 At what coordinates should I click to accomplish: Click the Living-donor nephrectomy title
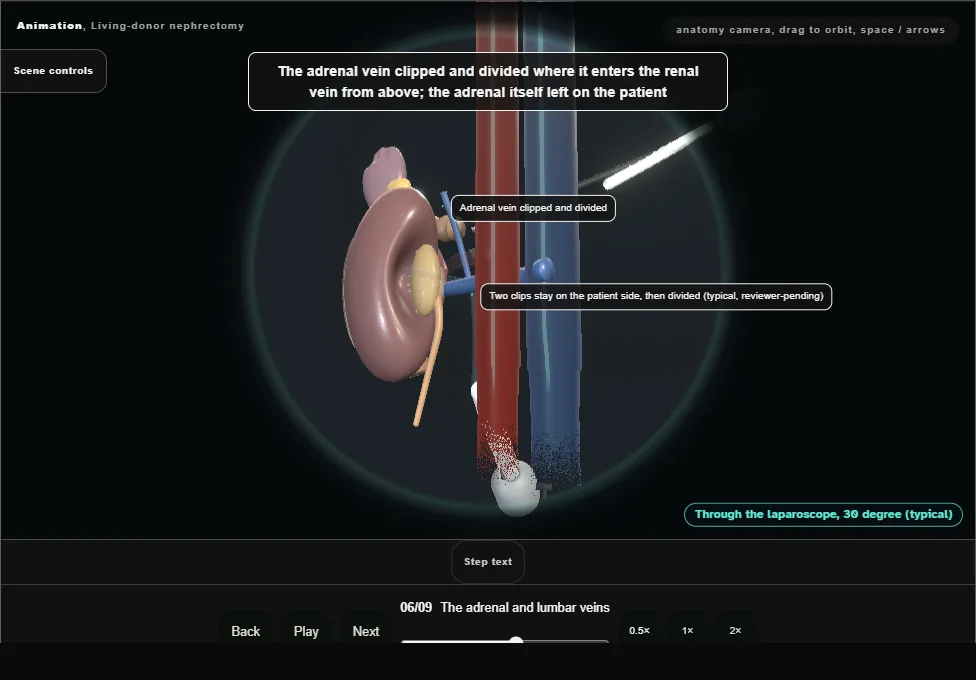(x=167, y=26)
